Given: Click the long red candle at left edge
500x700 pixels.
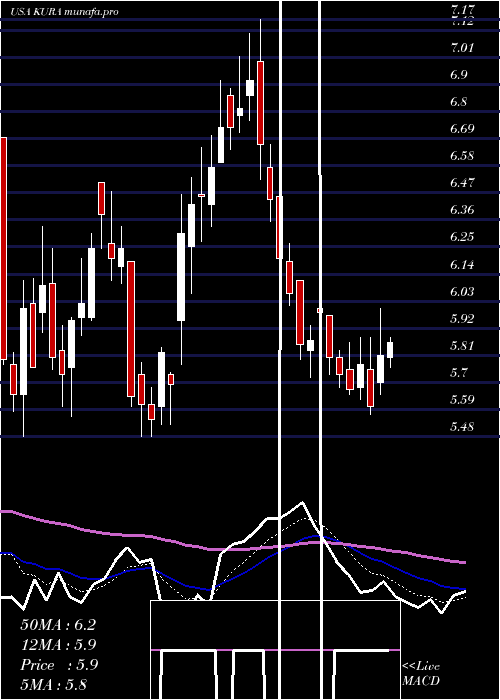Looking at the screenshot, I should (4, 248).
